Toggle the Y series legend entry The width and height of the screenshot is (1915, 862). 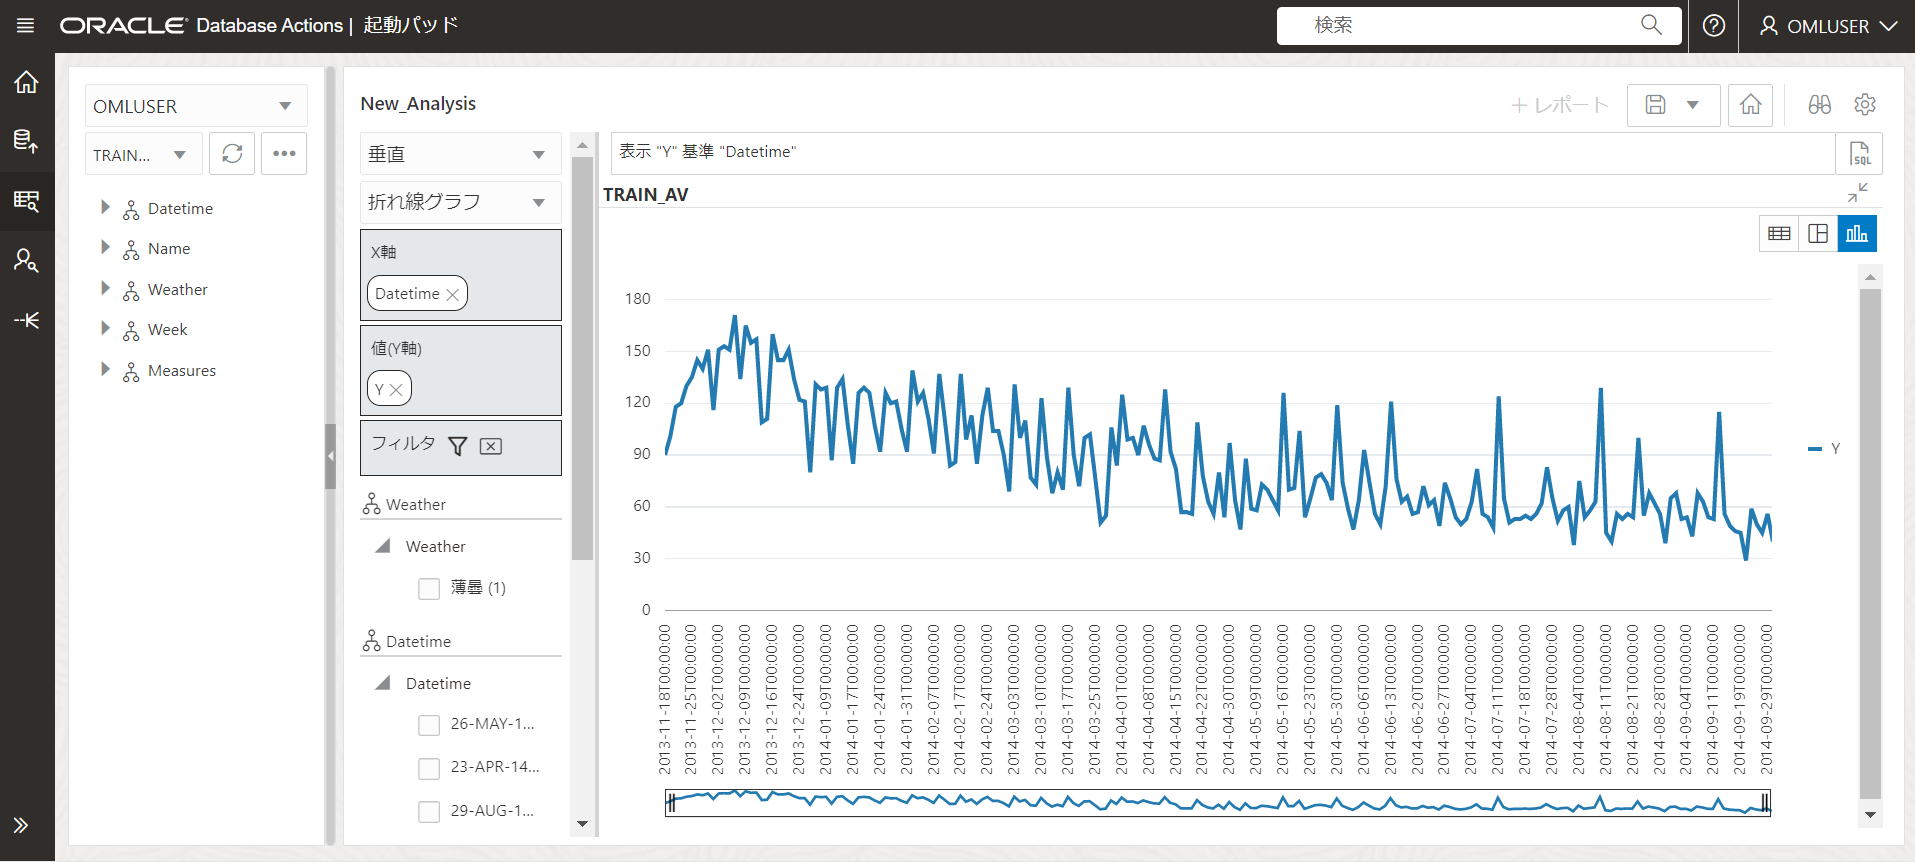1826,448
